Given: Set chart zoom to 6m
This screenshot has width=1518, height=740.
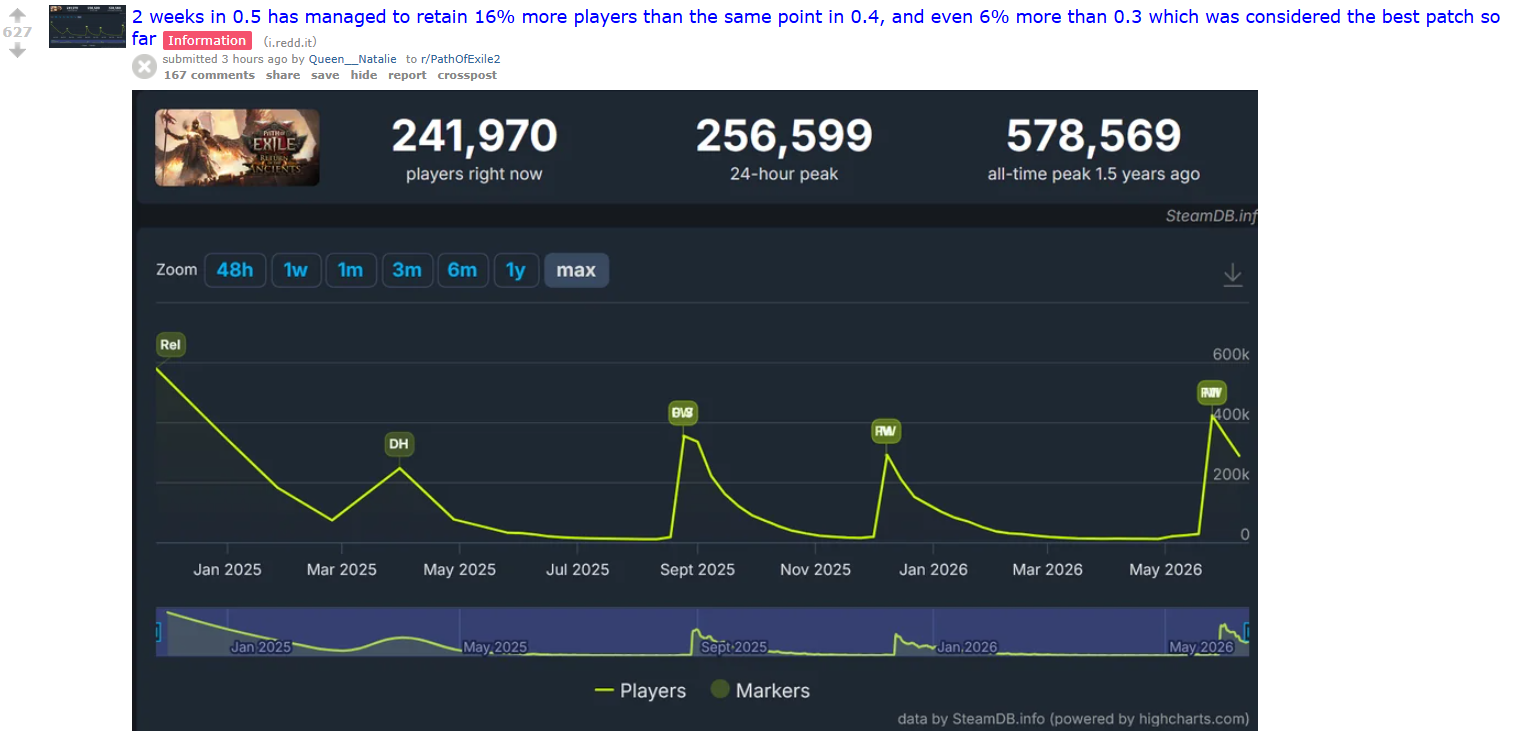Looking at the screenshot, I should (462, 270).
